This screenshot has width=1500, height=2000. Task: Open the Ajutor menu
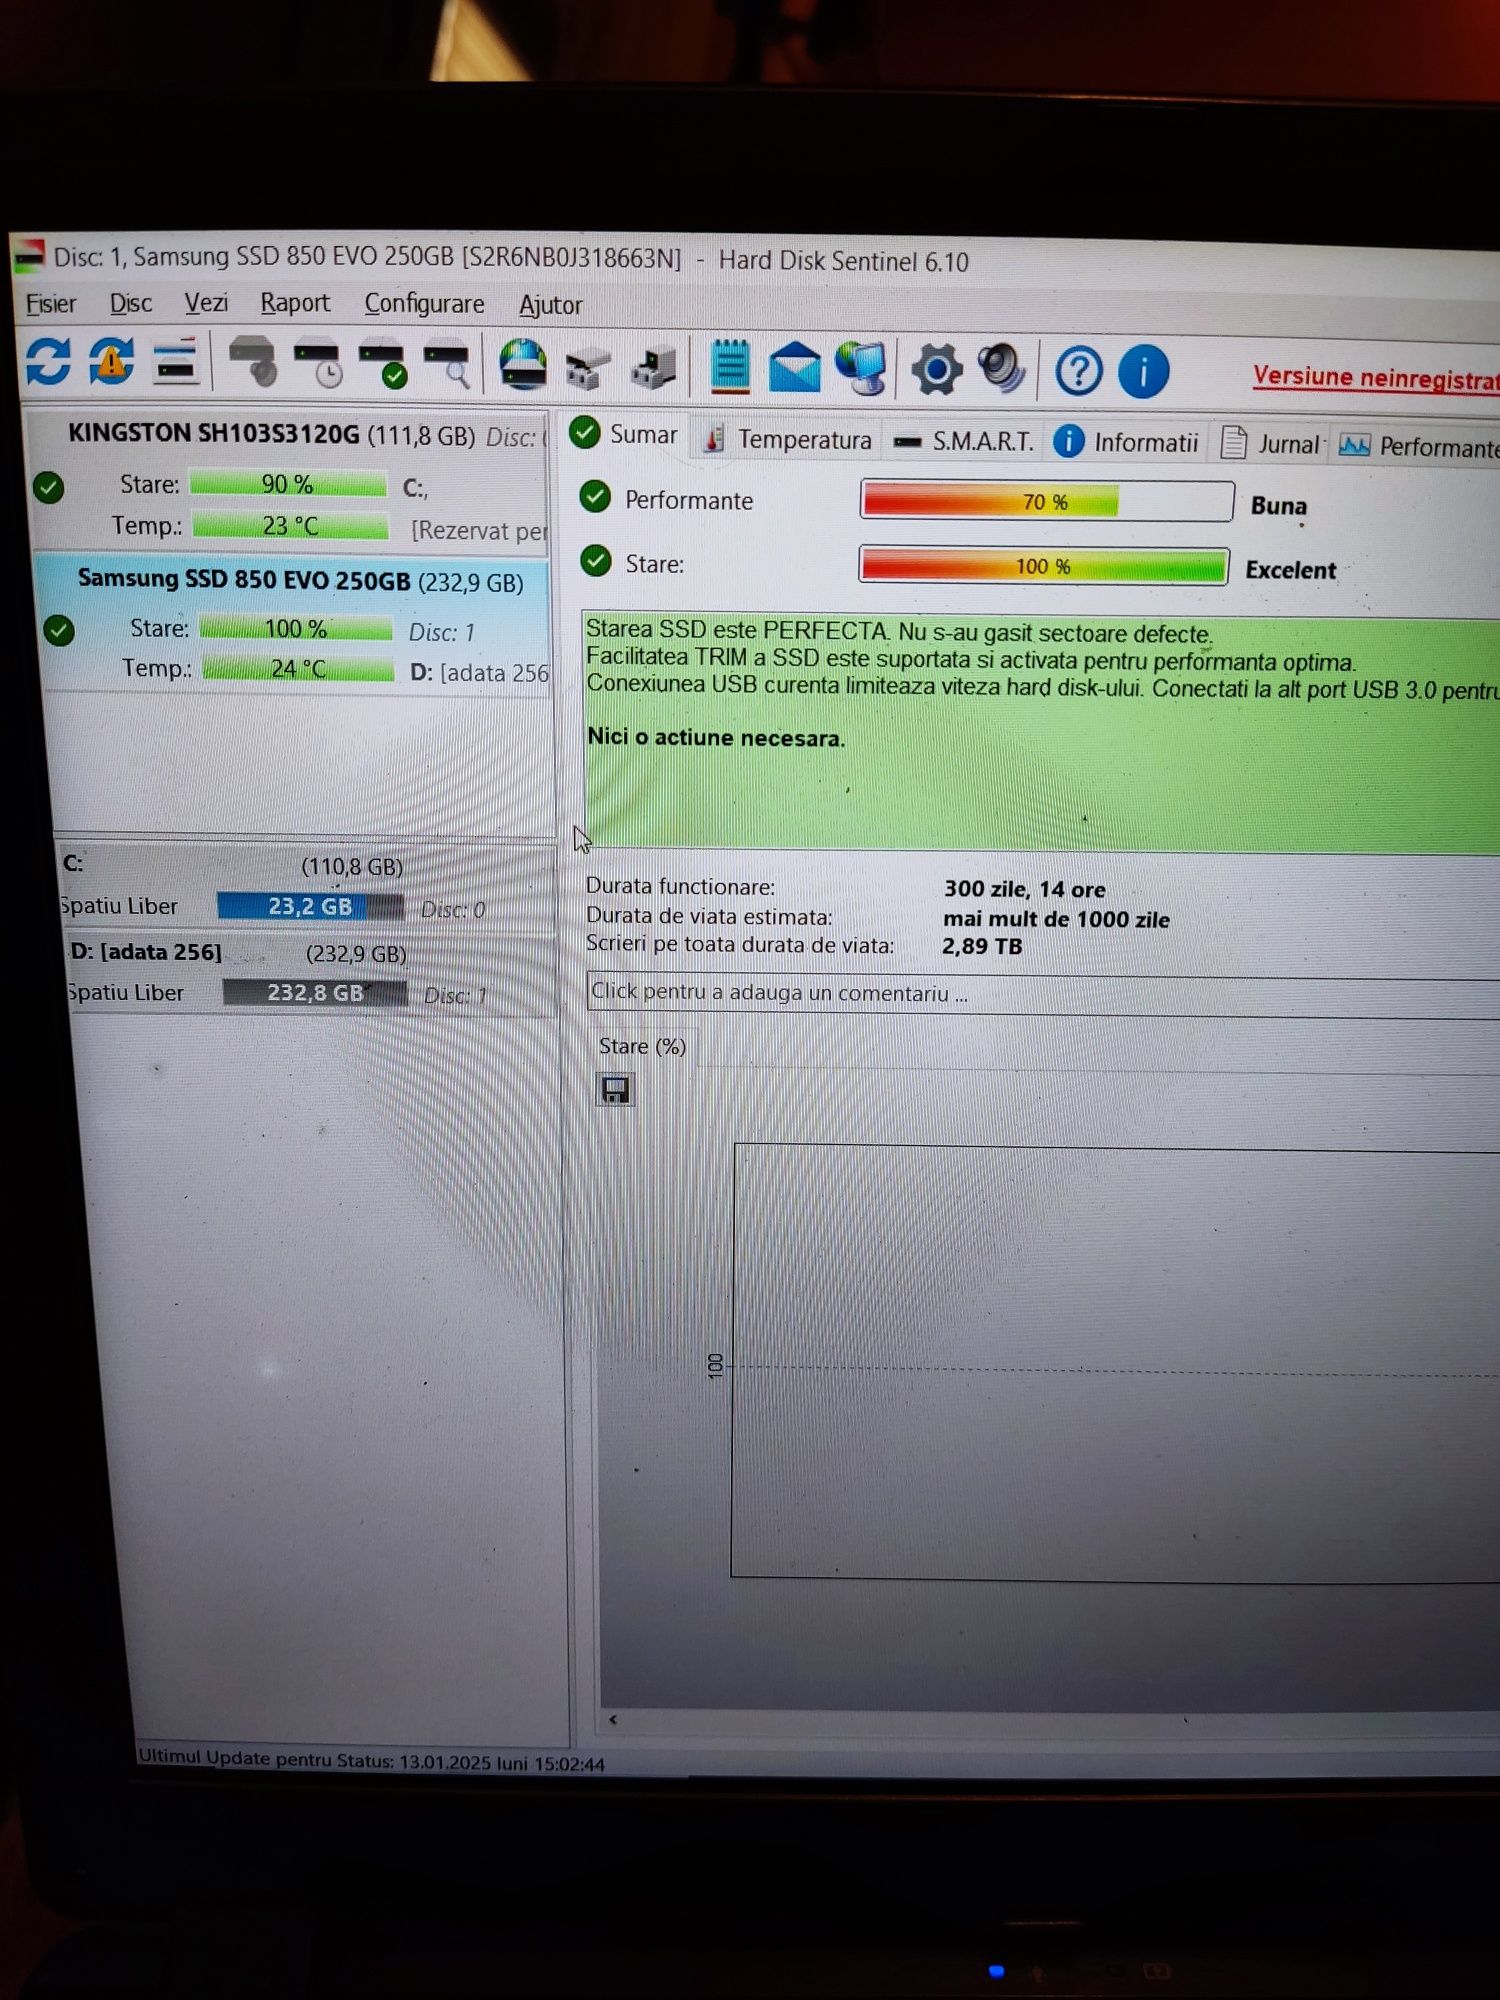(x=550, y=305)
